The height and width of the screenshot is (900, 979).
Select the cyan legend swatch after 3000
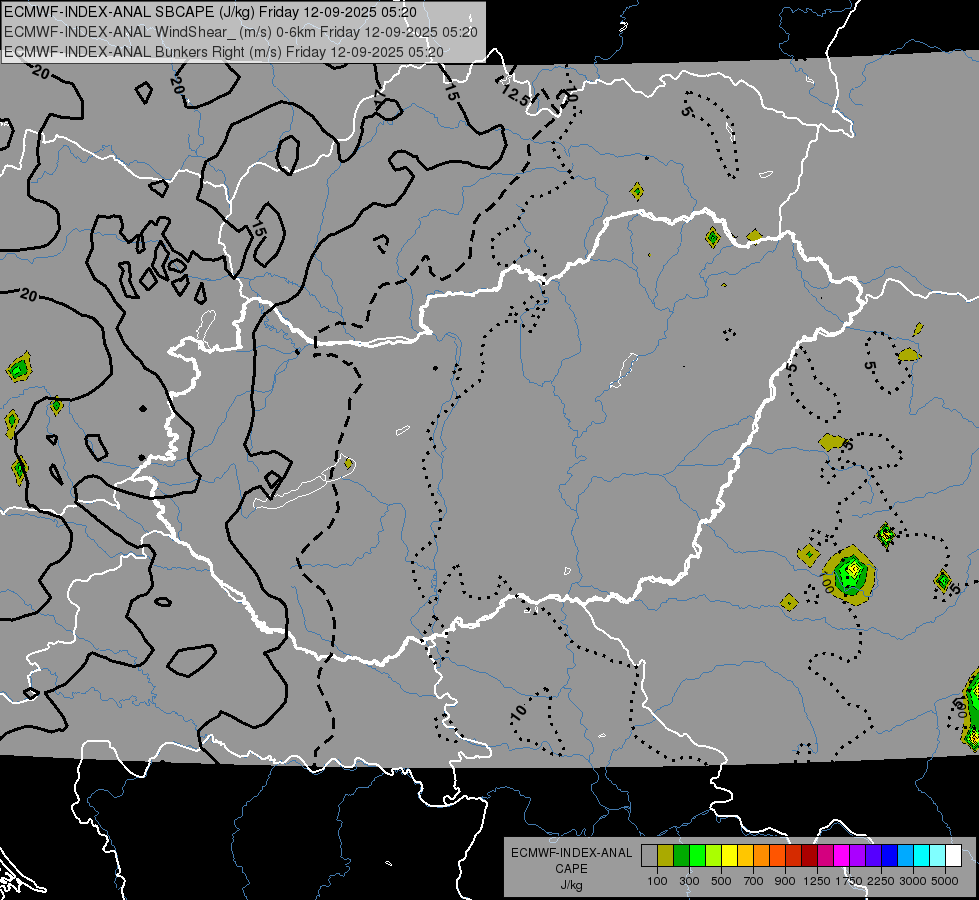[x=922, y=856]
